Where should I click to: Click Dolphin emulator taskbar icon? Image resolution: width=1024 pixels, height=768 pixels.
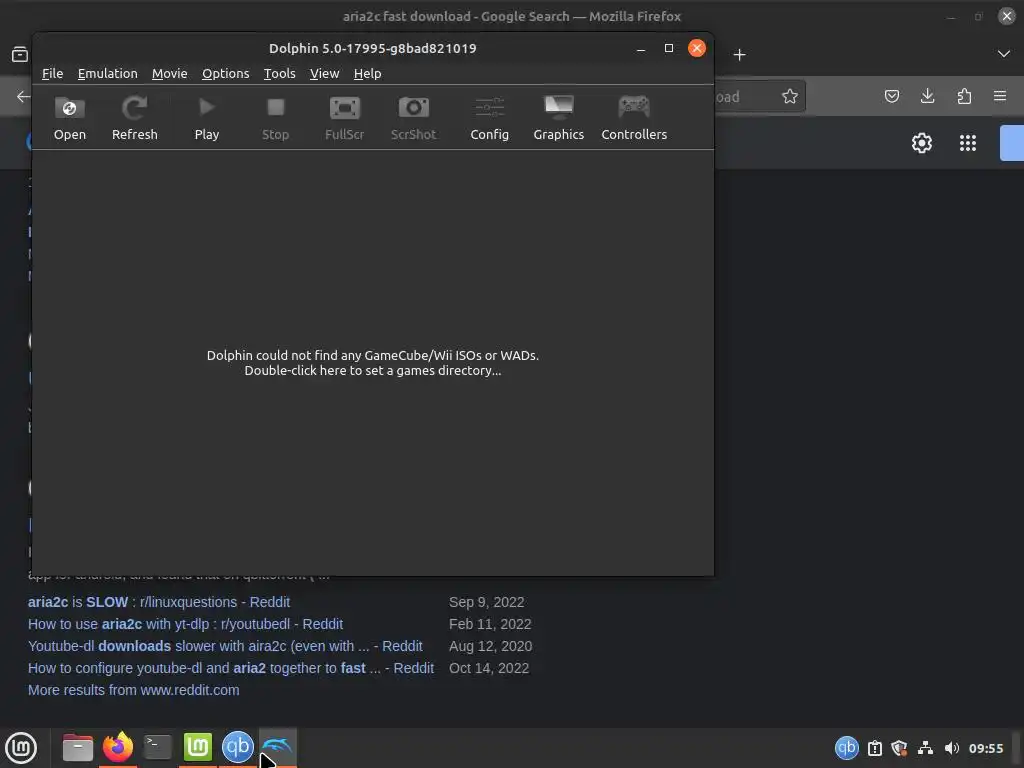[278, 746]
